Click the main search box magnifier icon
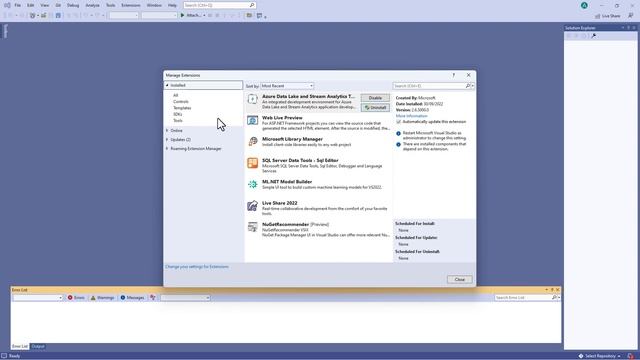Viewport: 640px width, 360px height. point(252,5)
